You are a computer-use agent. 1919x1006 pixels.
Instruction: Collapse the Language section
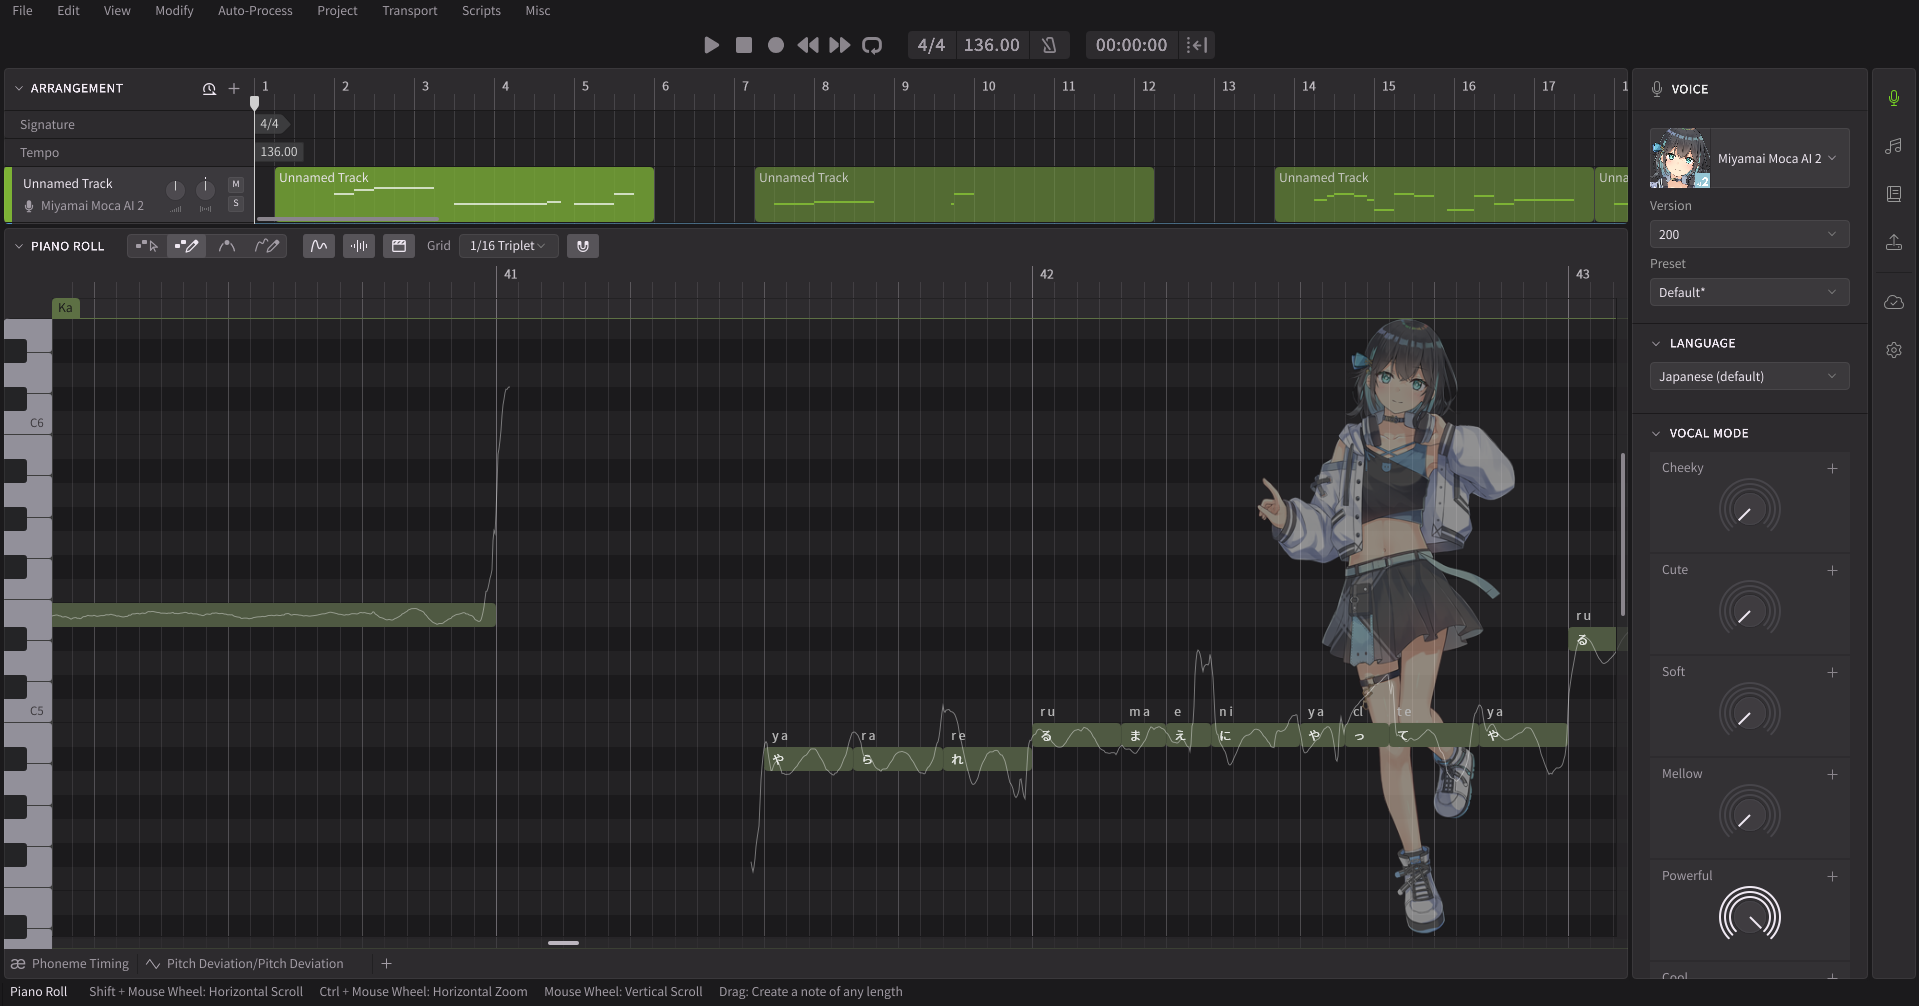coord(1656,343)
